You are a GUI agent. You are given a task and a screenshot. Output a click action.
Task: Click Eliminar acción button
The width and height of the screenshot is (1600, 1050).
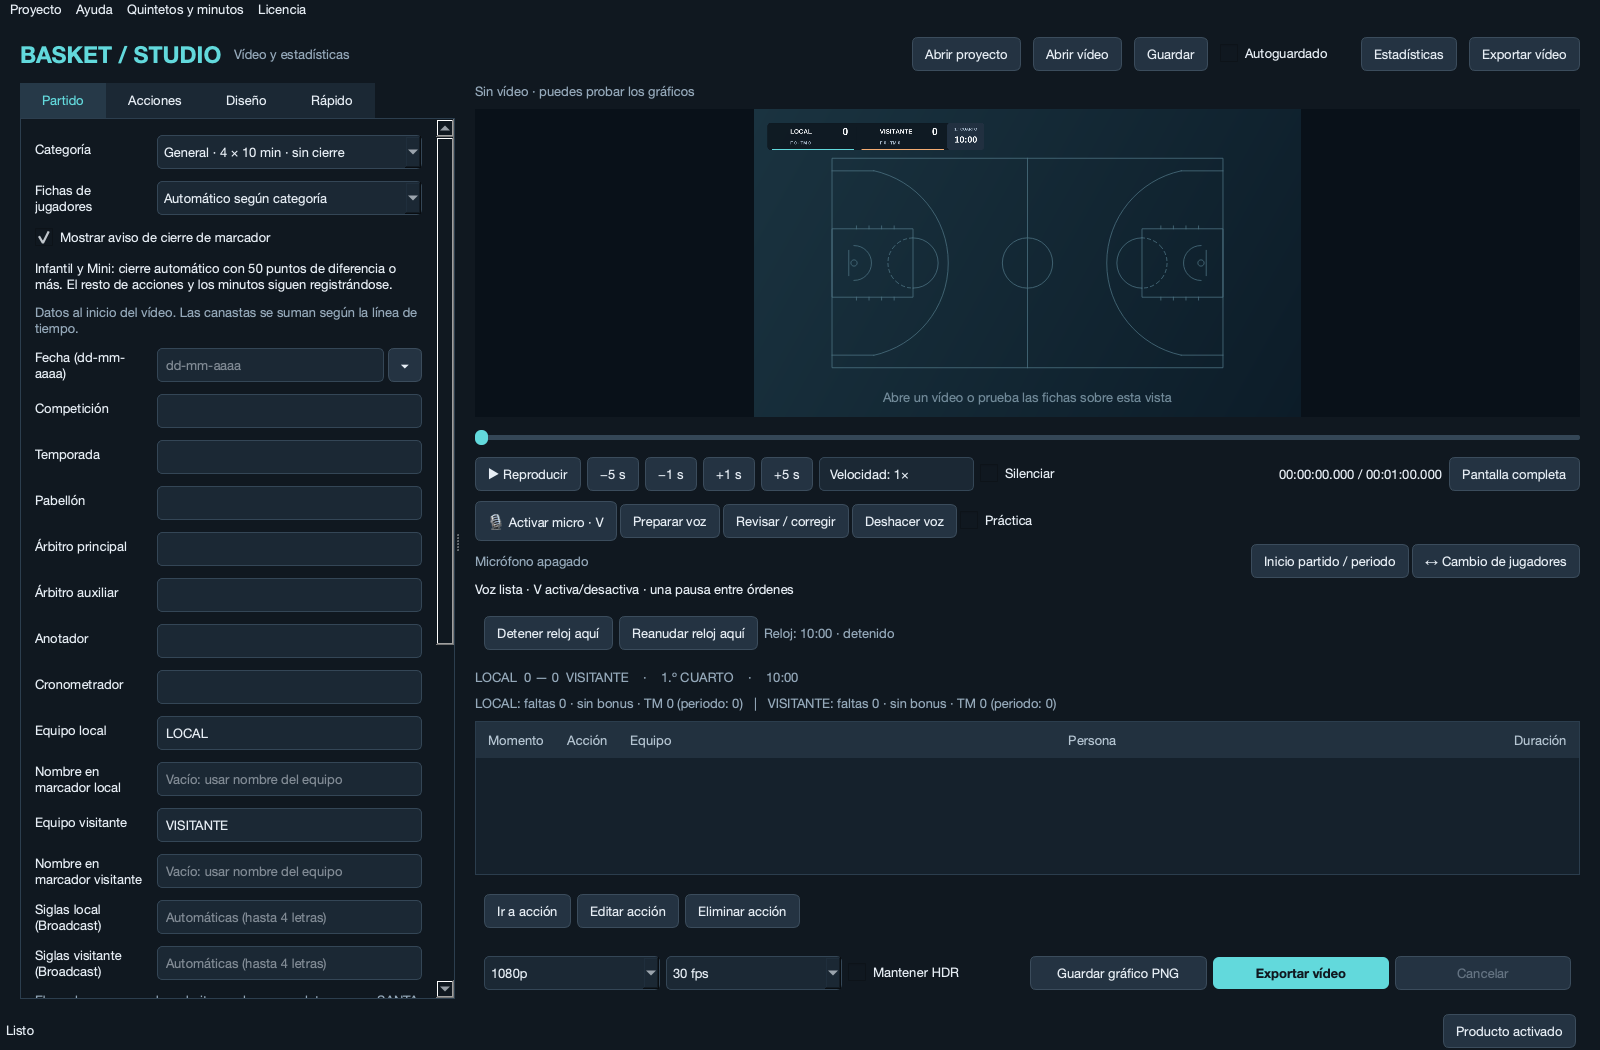pos(742,911)
